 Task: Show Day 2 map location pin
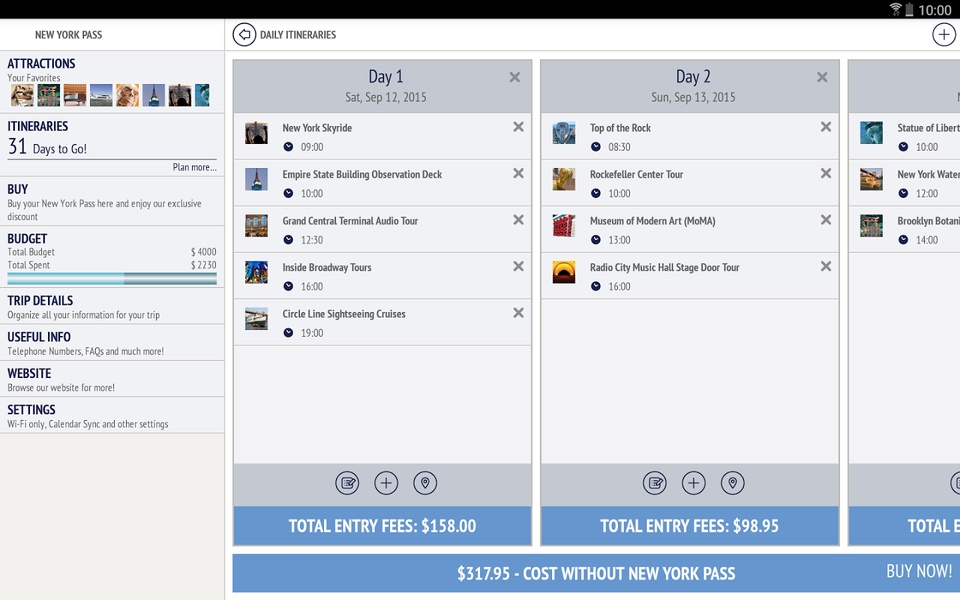coord(732,483)
